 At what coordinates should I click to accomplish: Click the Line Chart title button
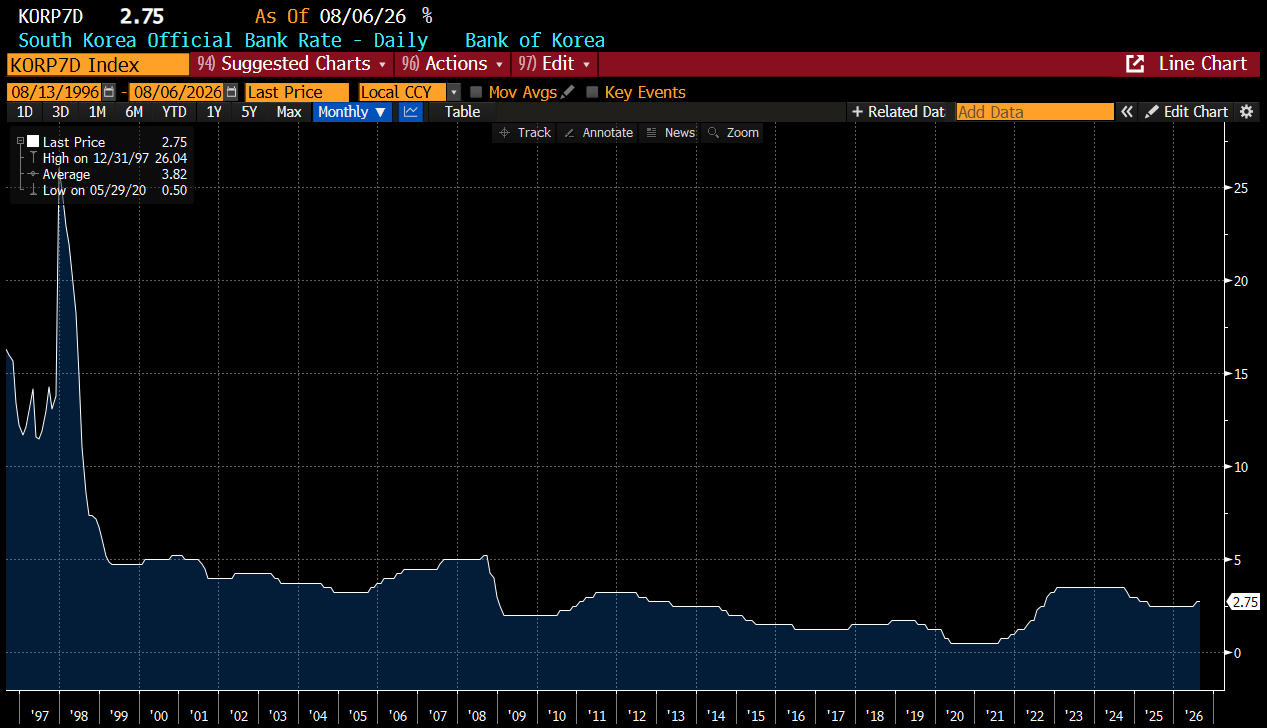[x=1203, y=64]
